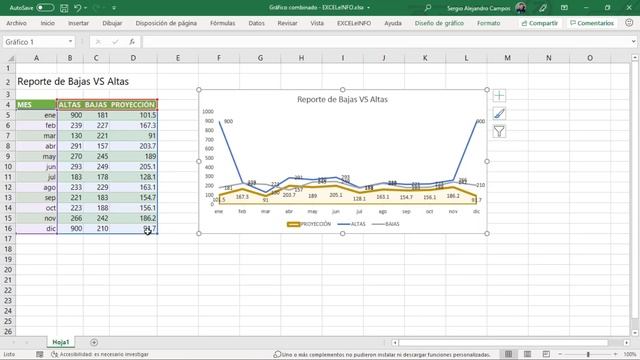Switch to the Formato tab

point(489,23)
